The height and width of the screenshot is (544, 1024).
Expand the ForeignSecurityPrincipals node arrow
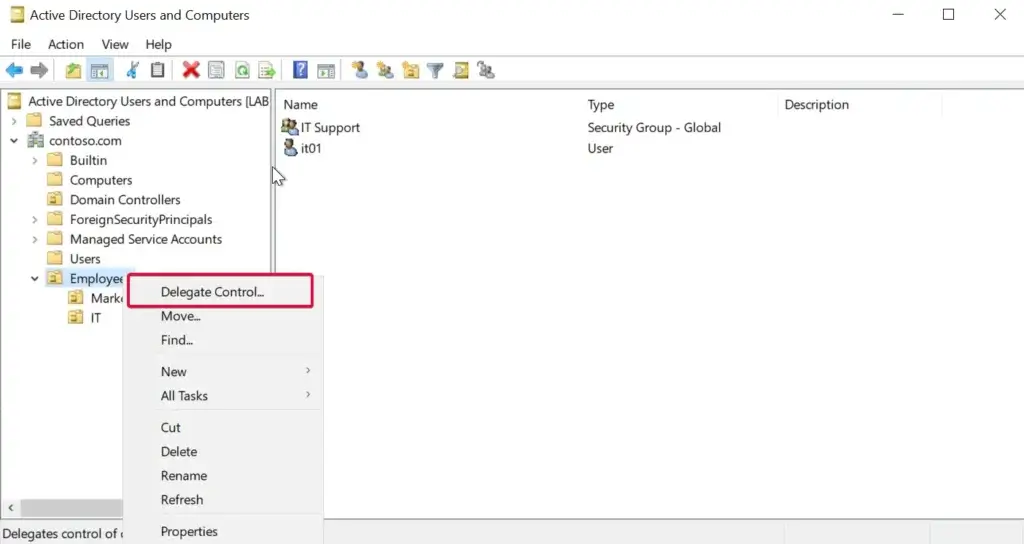coord(35,220)
